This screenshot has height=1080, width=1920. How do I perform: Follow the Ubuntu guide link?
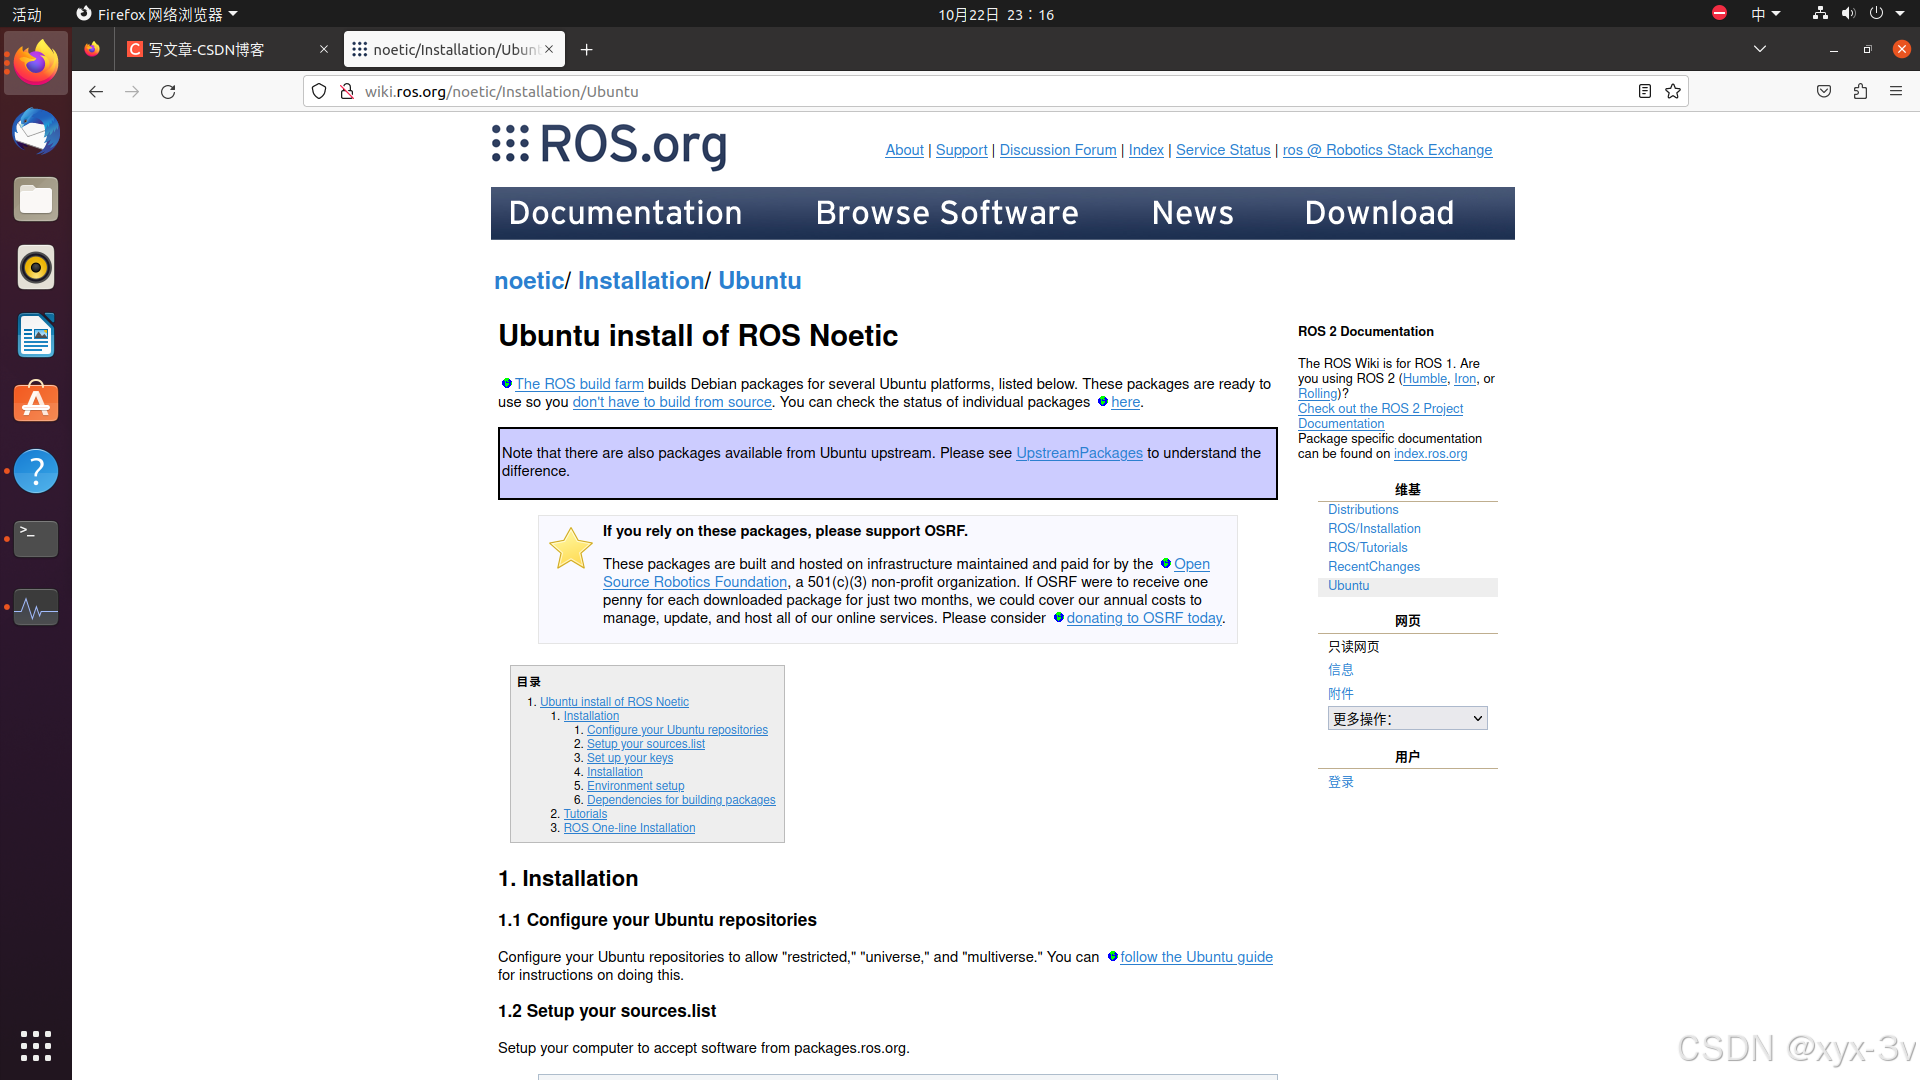point(1196,957)
